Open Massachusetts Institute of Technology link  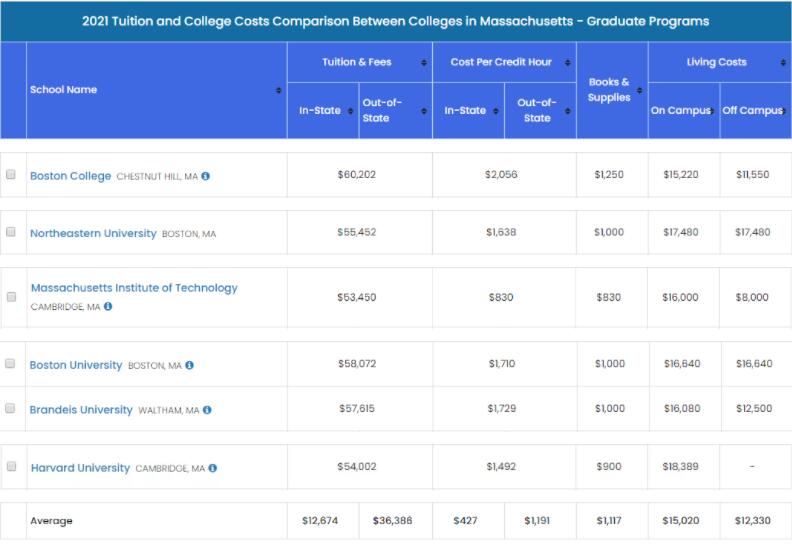(134, 288)
